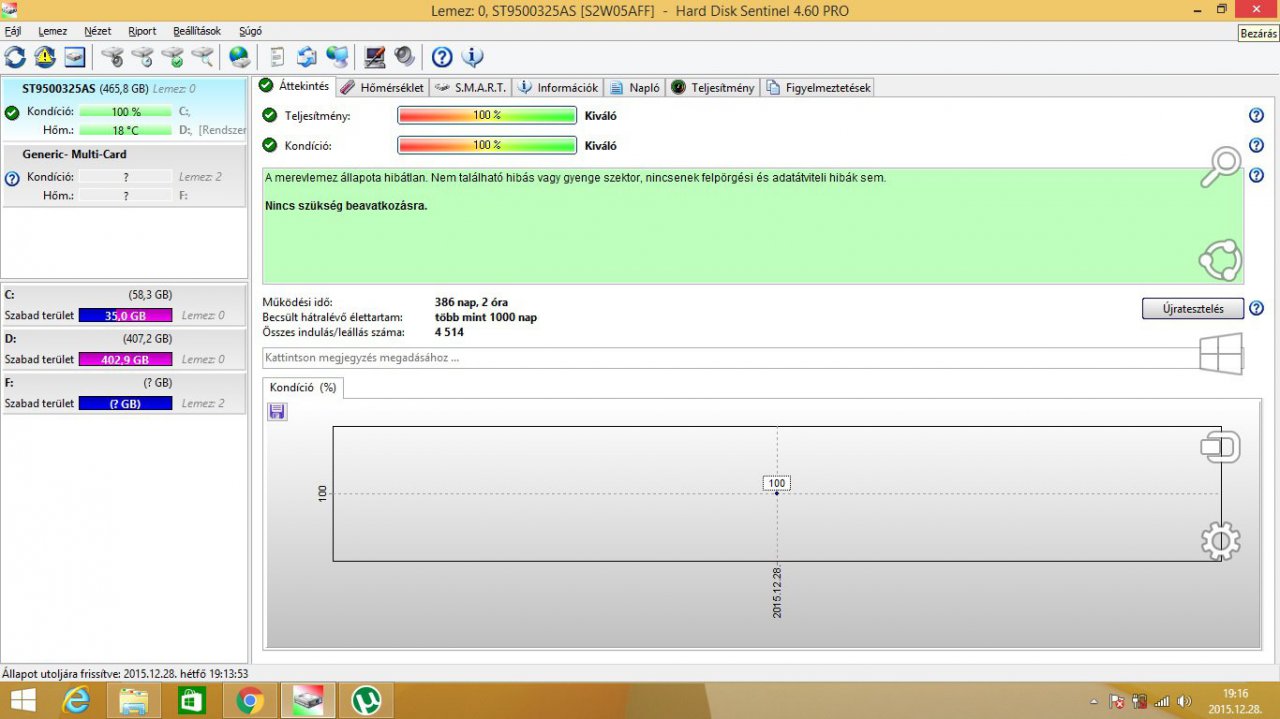Viewport: 1280px width, 719px height.
Task: Open Google Chrome from the taskbar
Action: pyautogui.click(x=250, y=702)
